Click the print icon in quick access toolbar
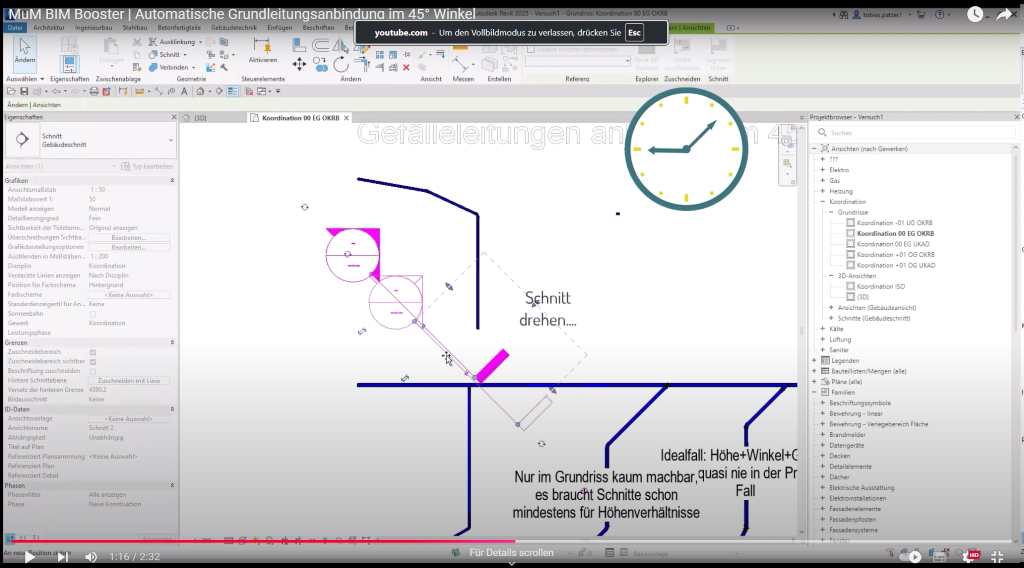Image resolution: width=1024 pixels, height=568 pixels. (x=92, y=91)
